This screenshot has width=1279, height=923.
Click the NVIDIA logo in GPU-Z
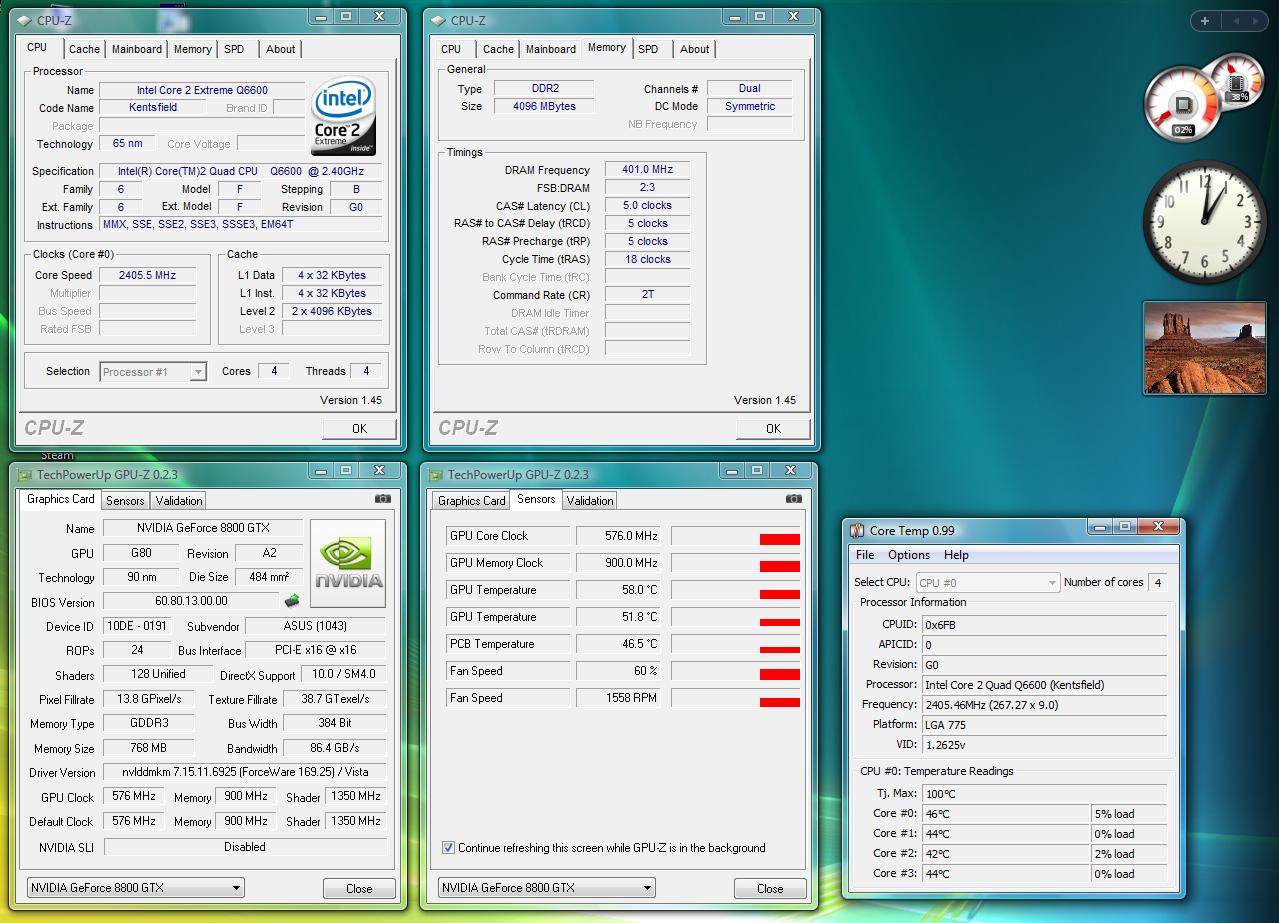click(348, 563)
